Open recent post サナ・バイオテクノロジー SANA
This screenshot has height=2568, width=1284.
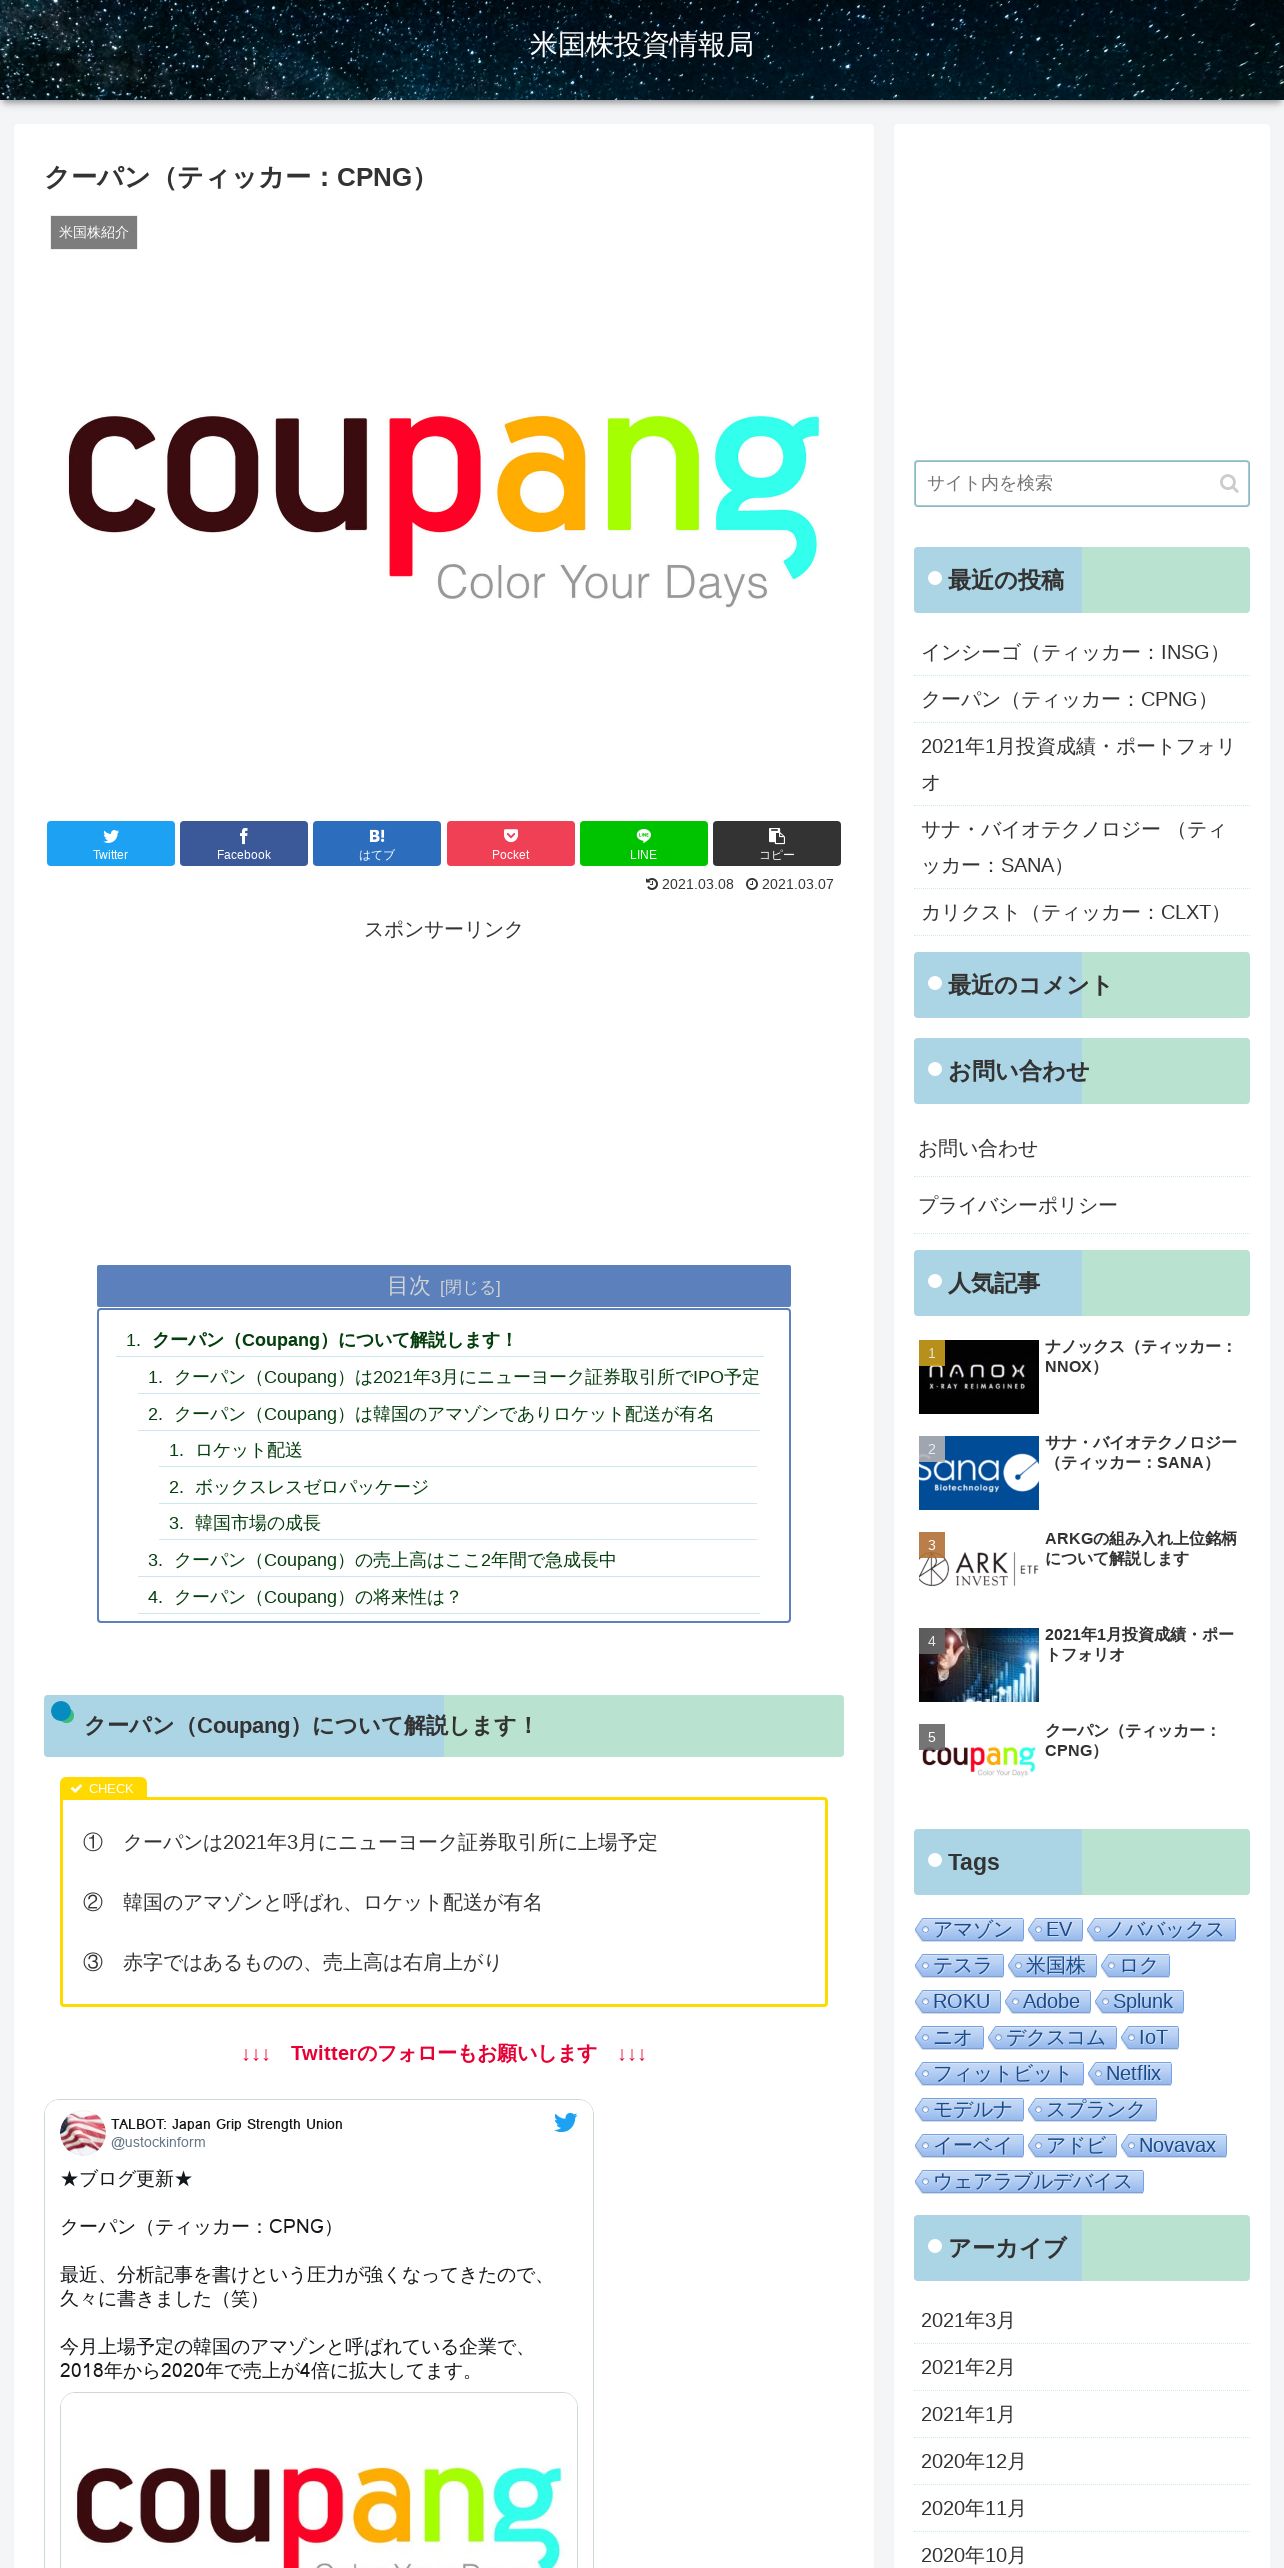pos(1081,847)
